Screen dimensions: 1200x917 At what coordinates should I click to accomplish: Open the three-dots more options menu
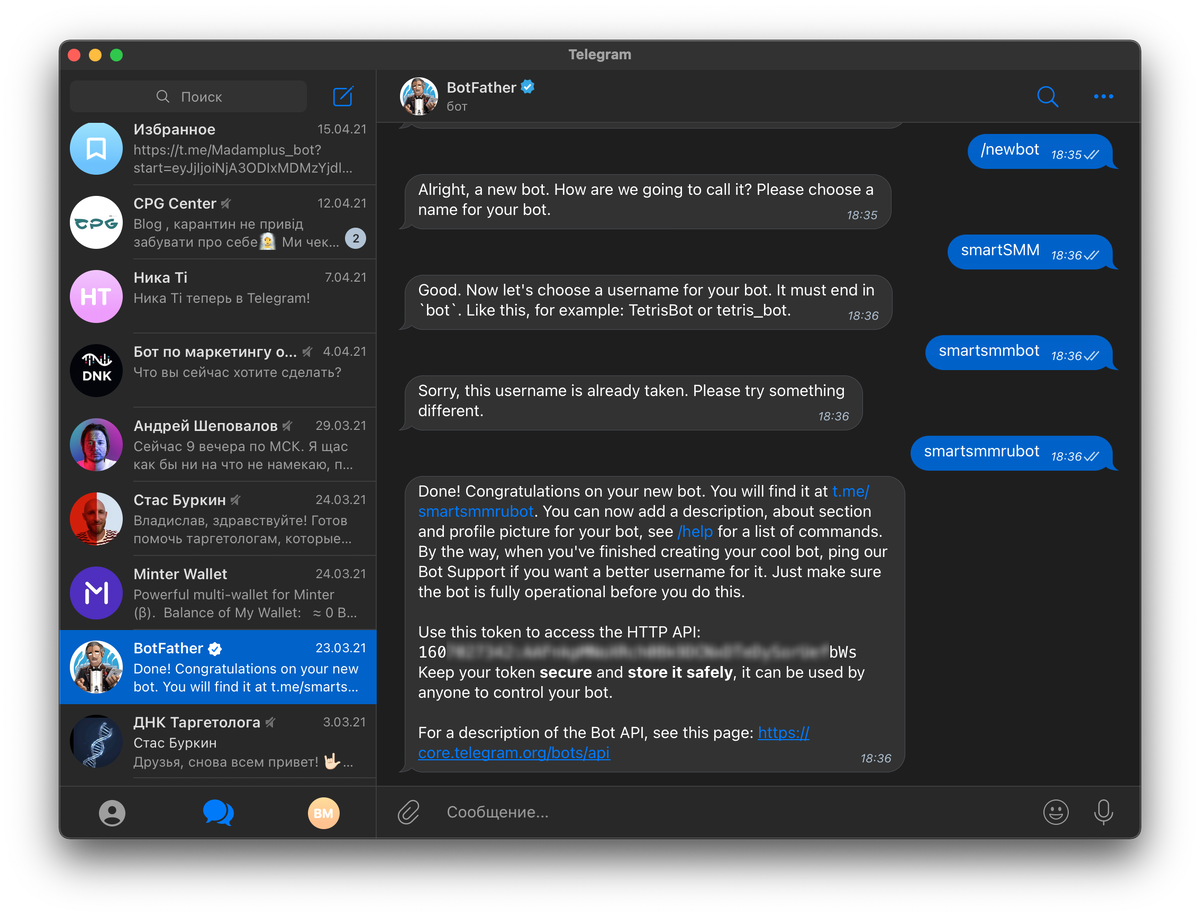tap(1103, 97)
